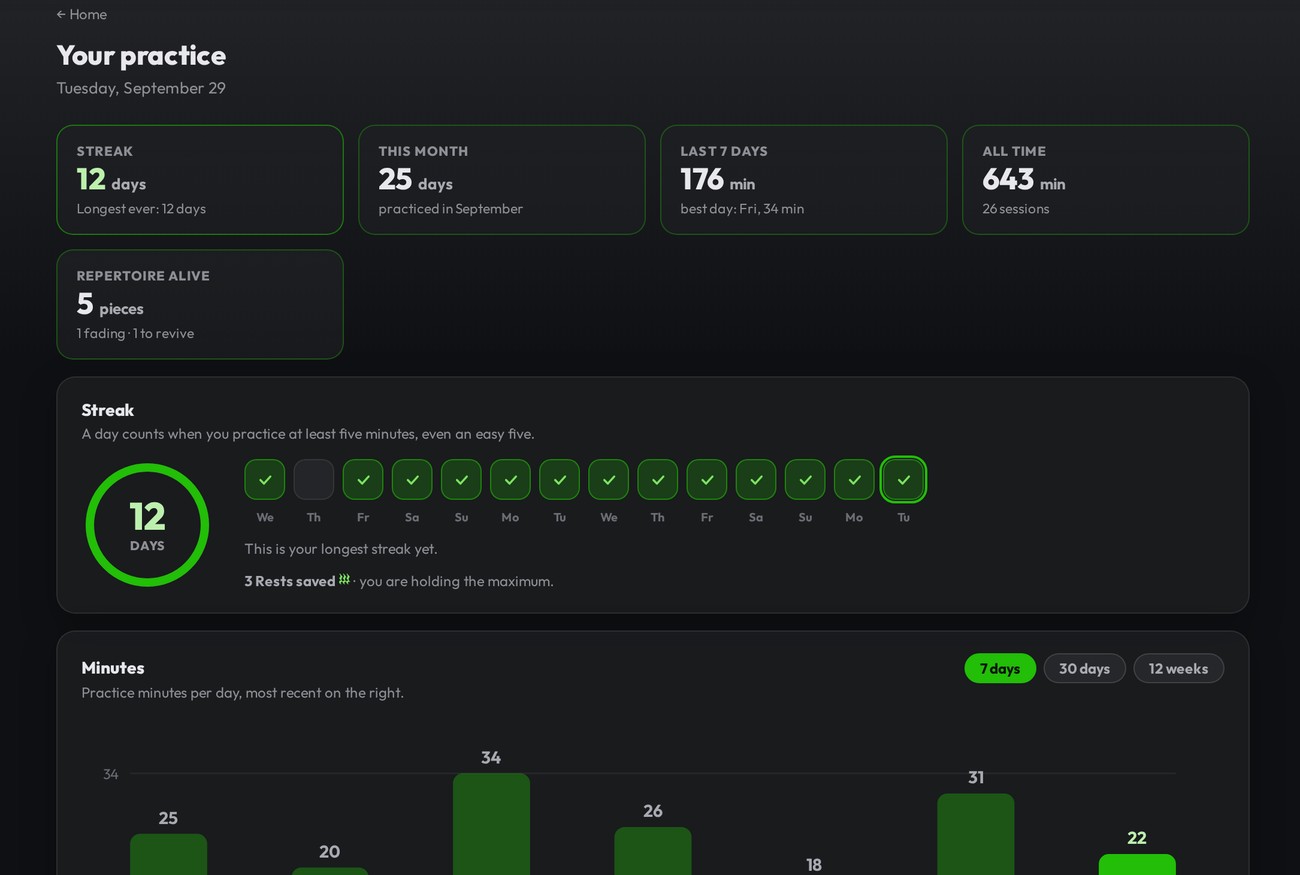Click the Monday check cell just before today's Tuesday
The width and height of the screenshot is (1300, 875).
(x=854, y=480)
